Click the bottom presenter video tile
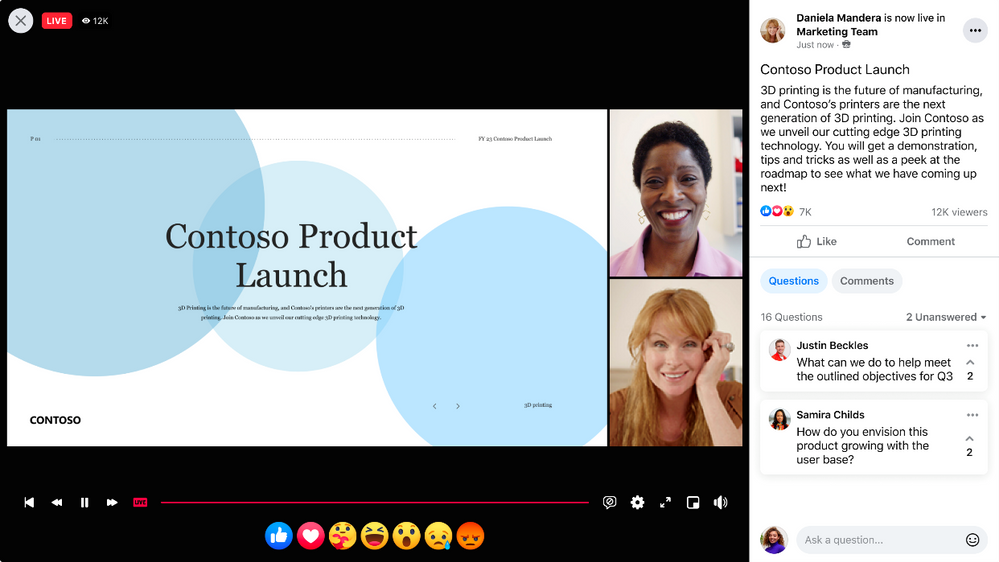This screenshot has height=562, width=999. tap(676, 363)
